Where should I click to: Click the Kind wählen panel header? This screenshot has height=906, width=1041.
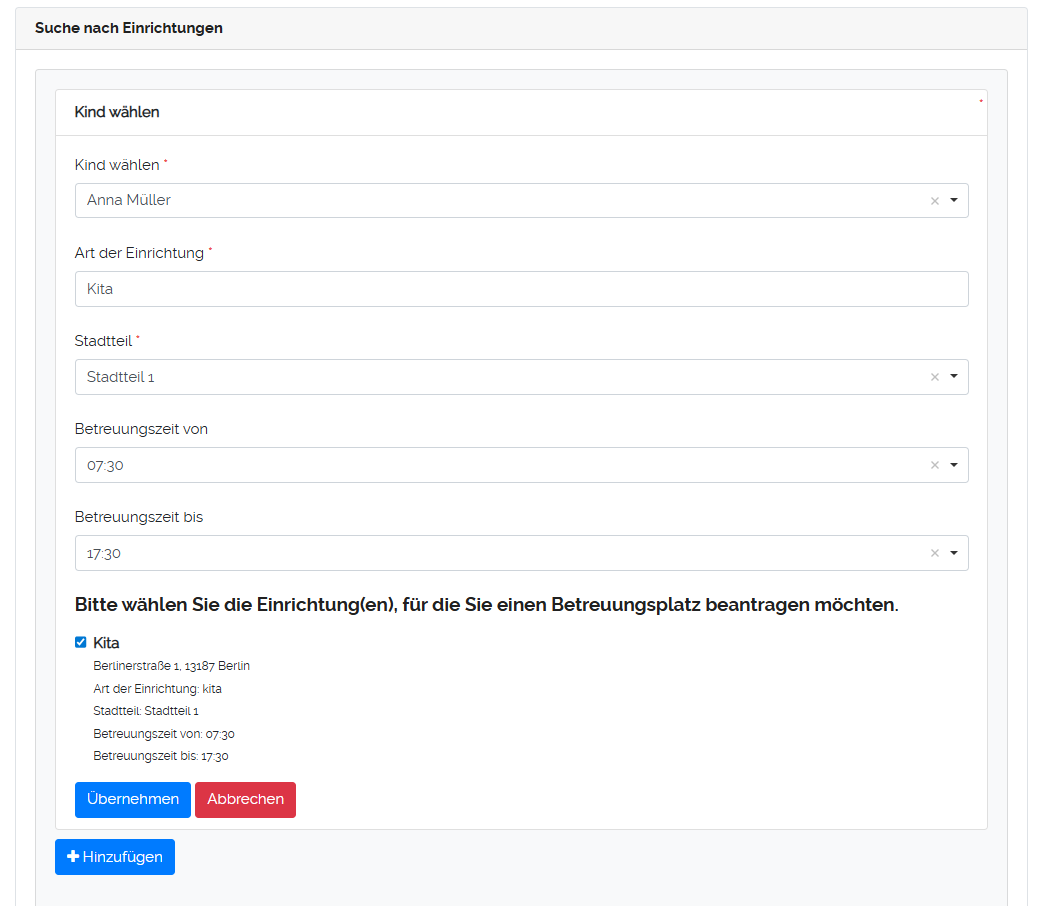[117, 112]
